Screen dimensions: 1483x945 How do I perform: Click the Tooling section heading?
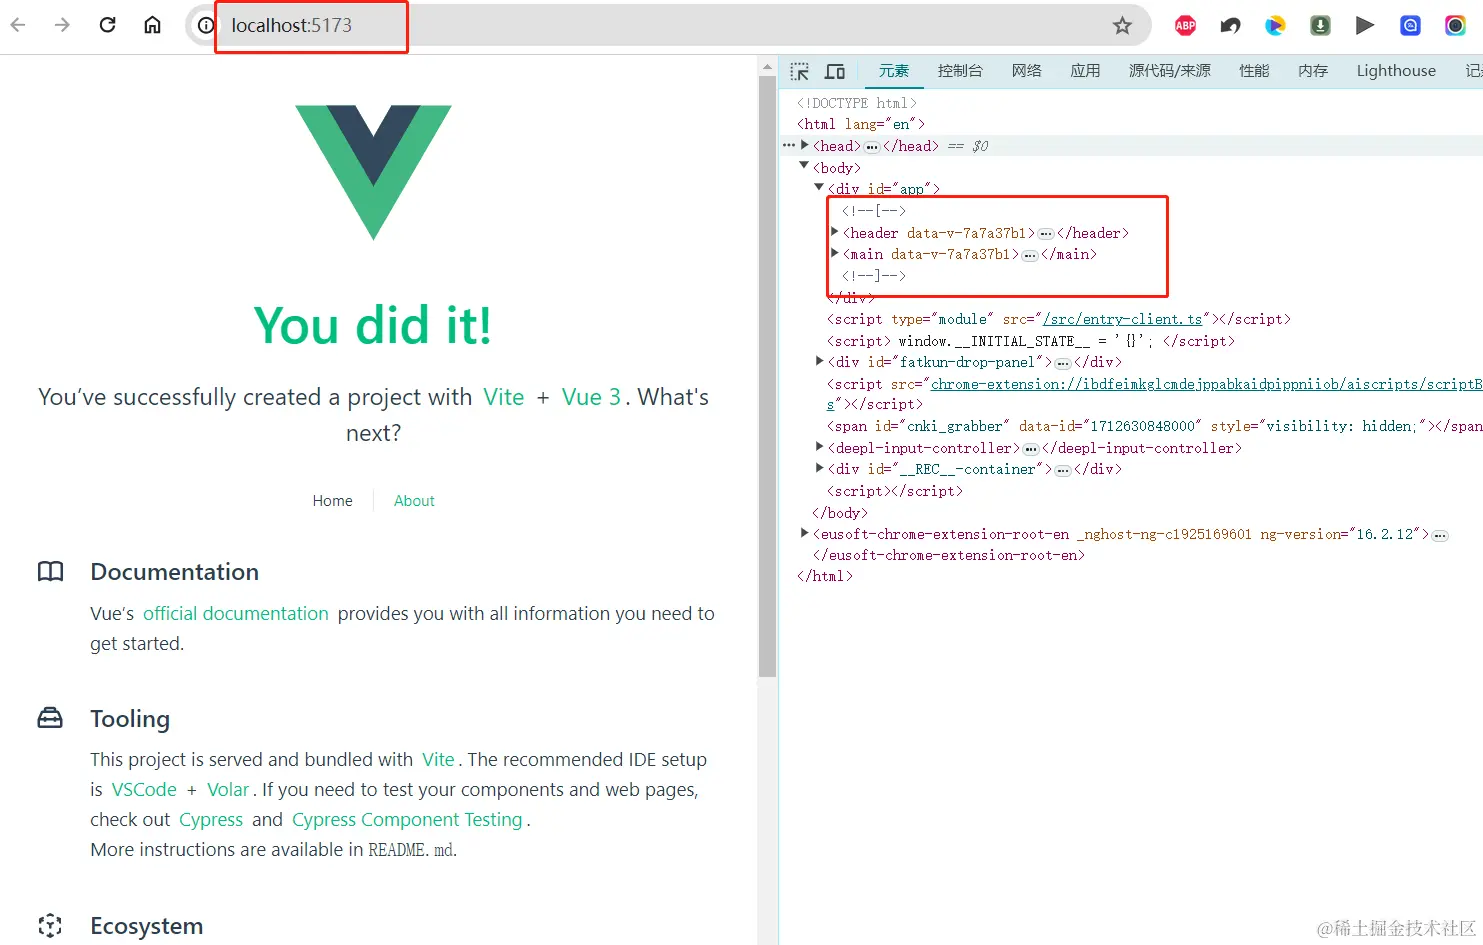click(x=130, y=718)
